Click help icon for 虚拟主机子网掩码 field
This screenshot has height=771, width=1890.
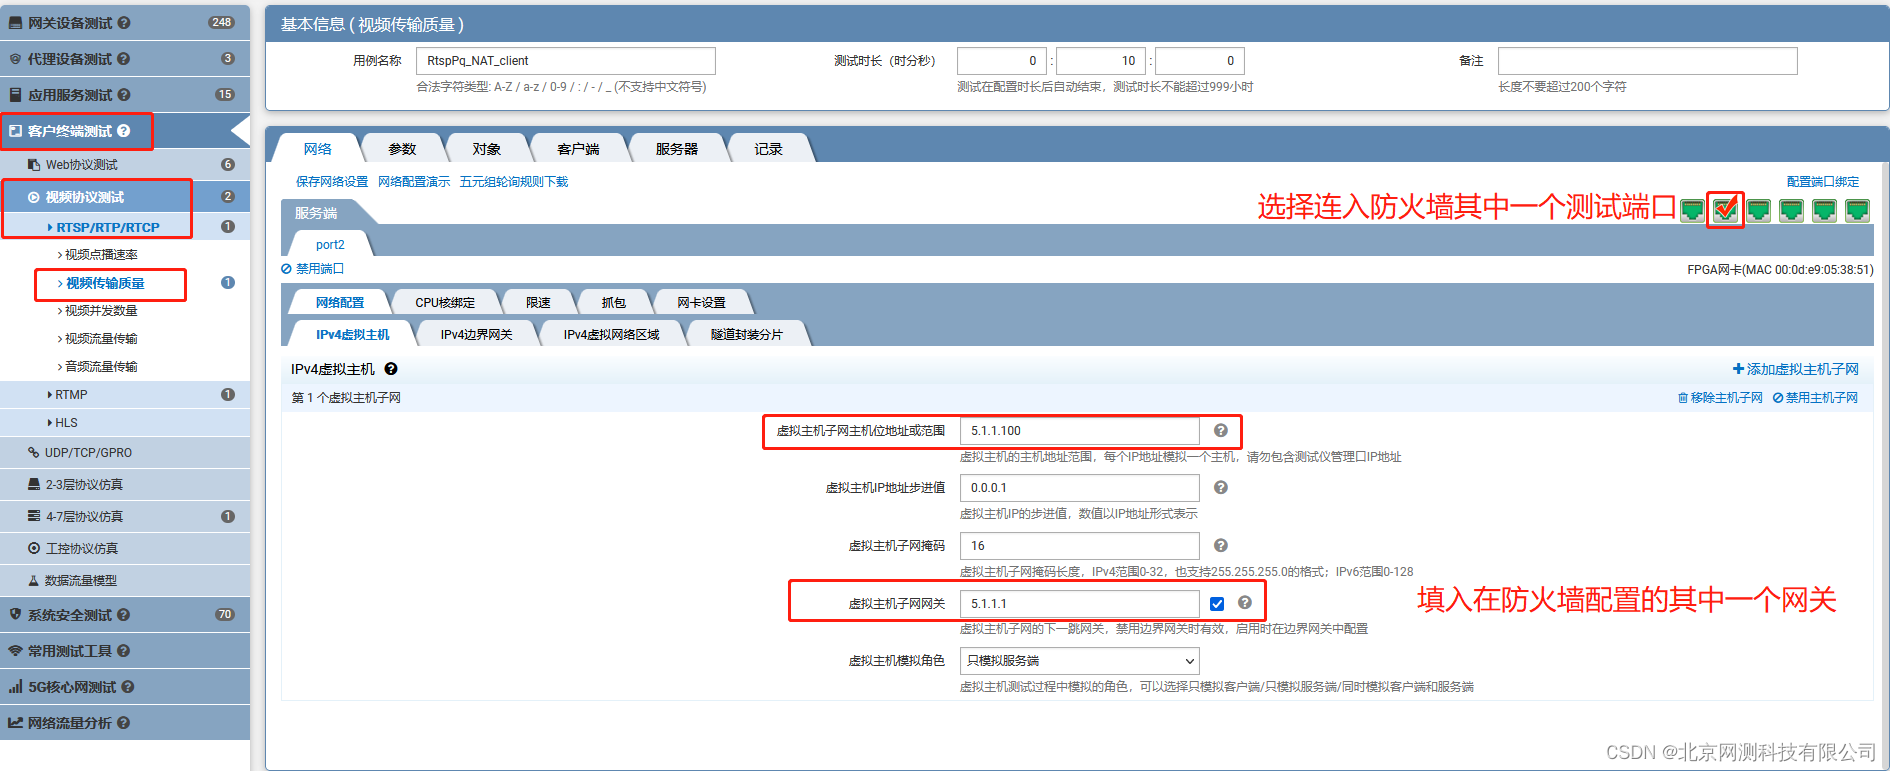pos(1221,546)
